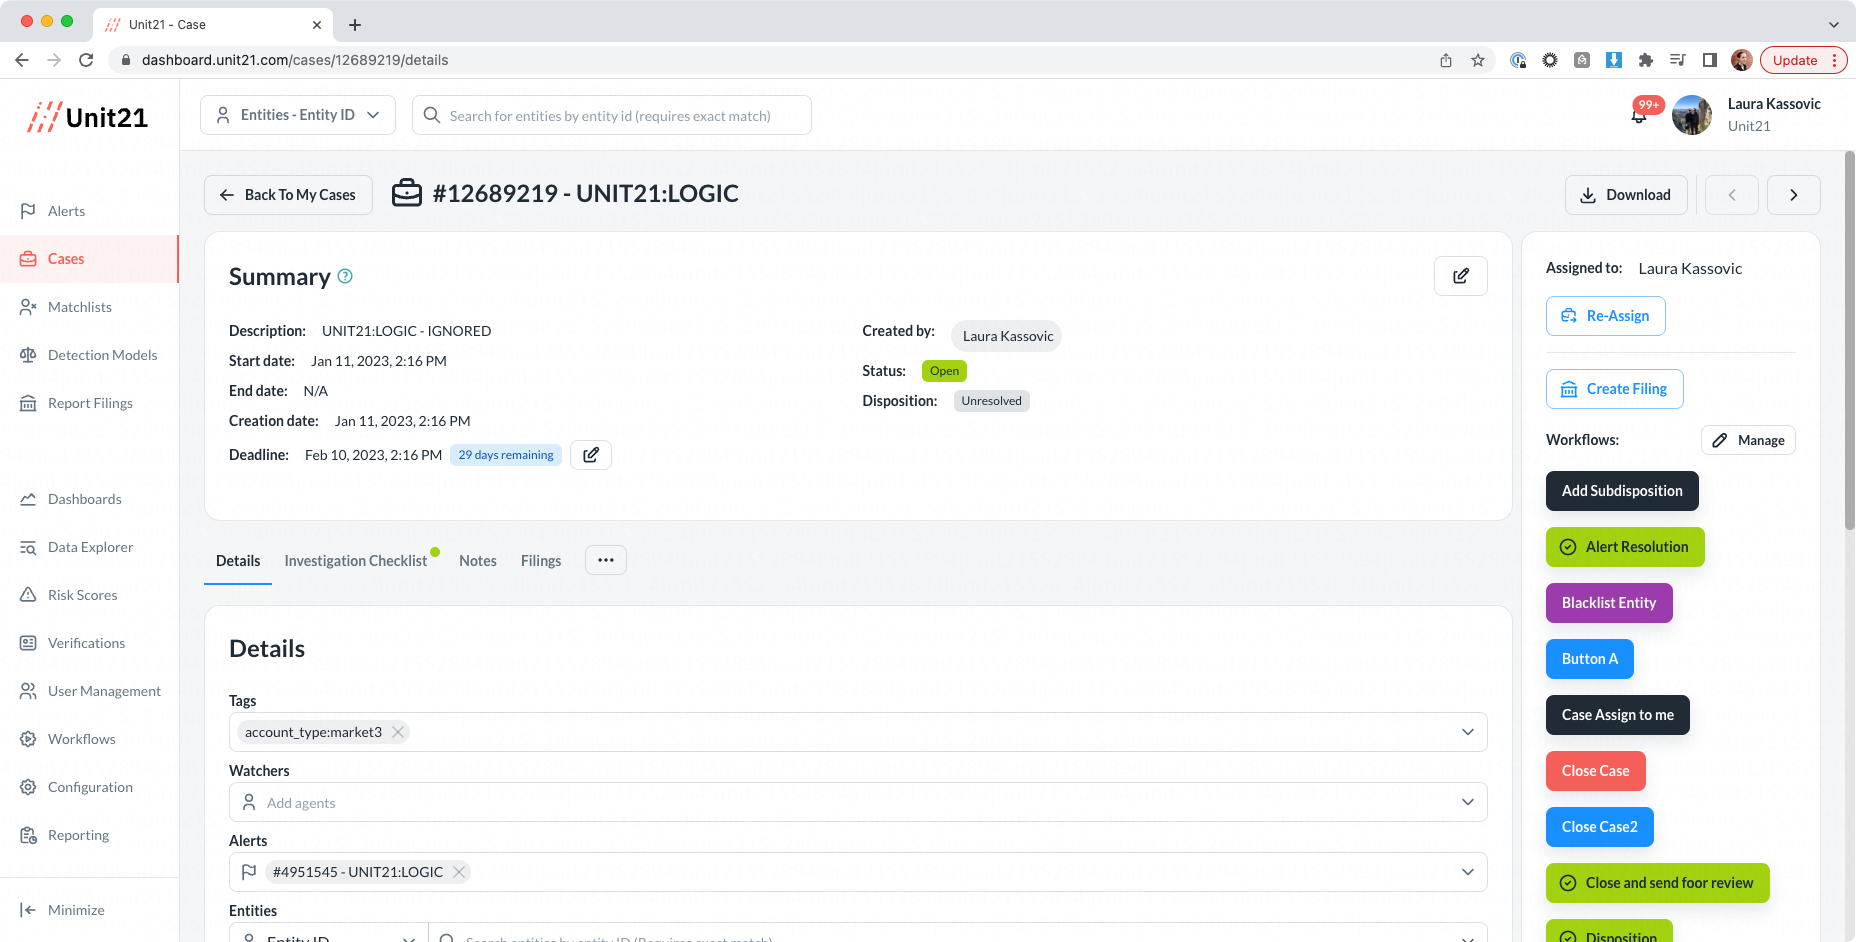Remove alert #4951545 - UNIT21:LOGIC
The width and height of the screenshot is (1856, 942).
(459, 872)
